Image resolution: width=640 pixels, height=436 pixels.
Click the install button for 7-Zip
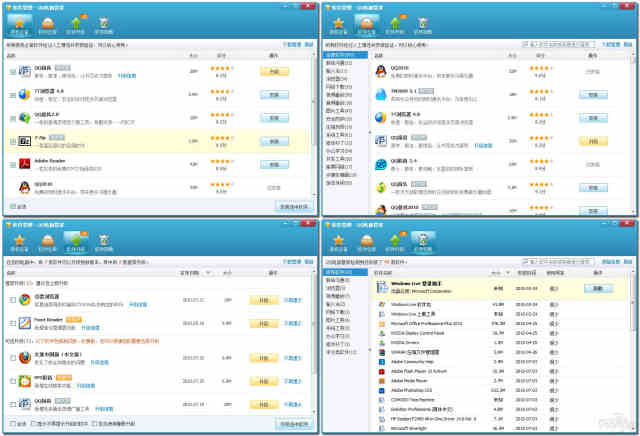coord(274,141)
